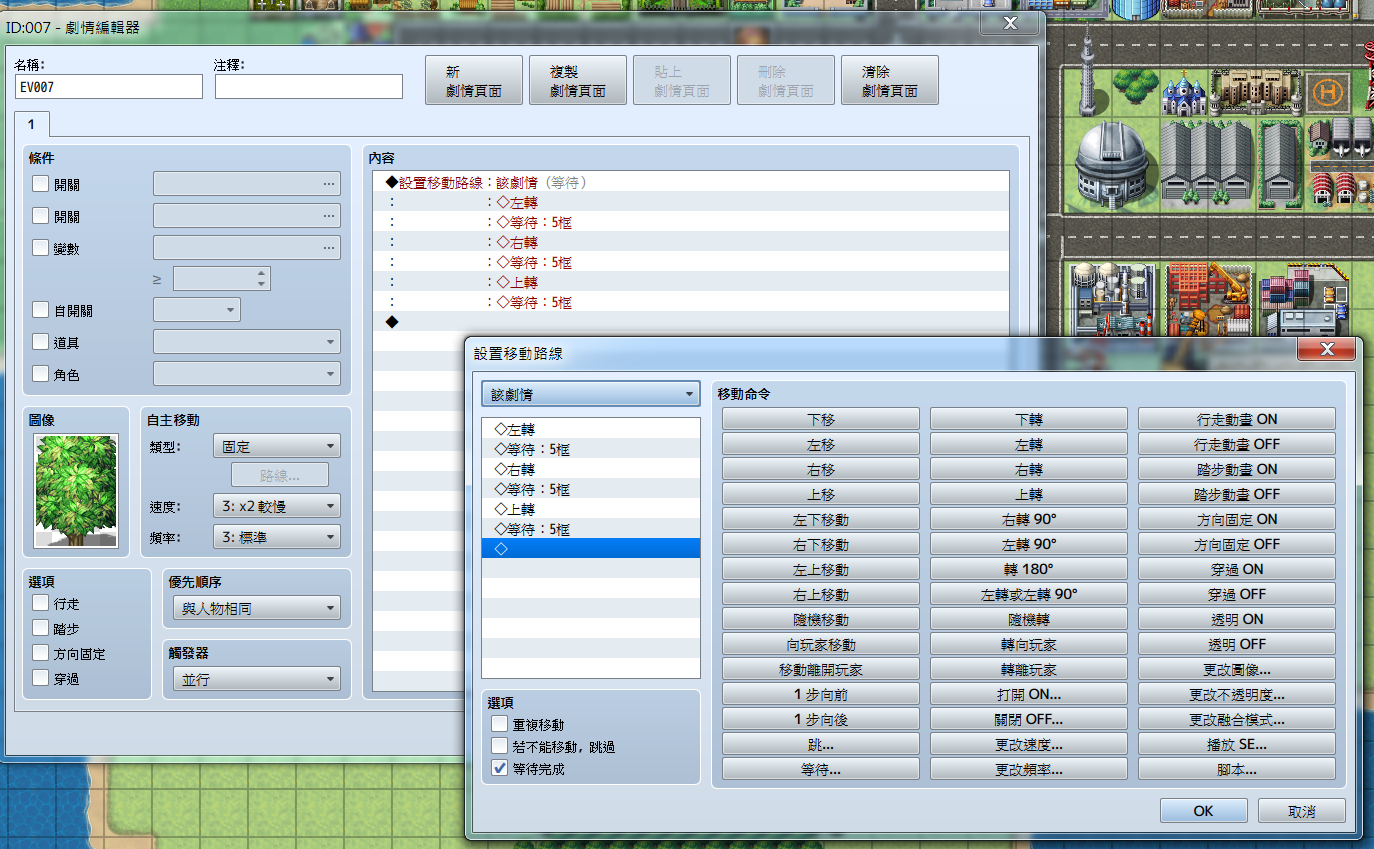Tick the 自開關 condition checkbox
Screen dimensions: 1374x849
pos(41,310)
